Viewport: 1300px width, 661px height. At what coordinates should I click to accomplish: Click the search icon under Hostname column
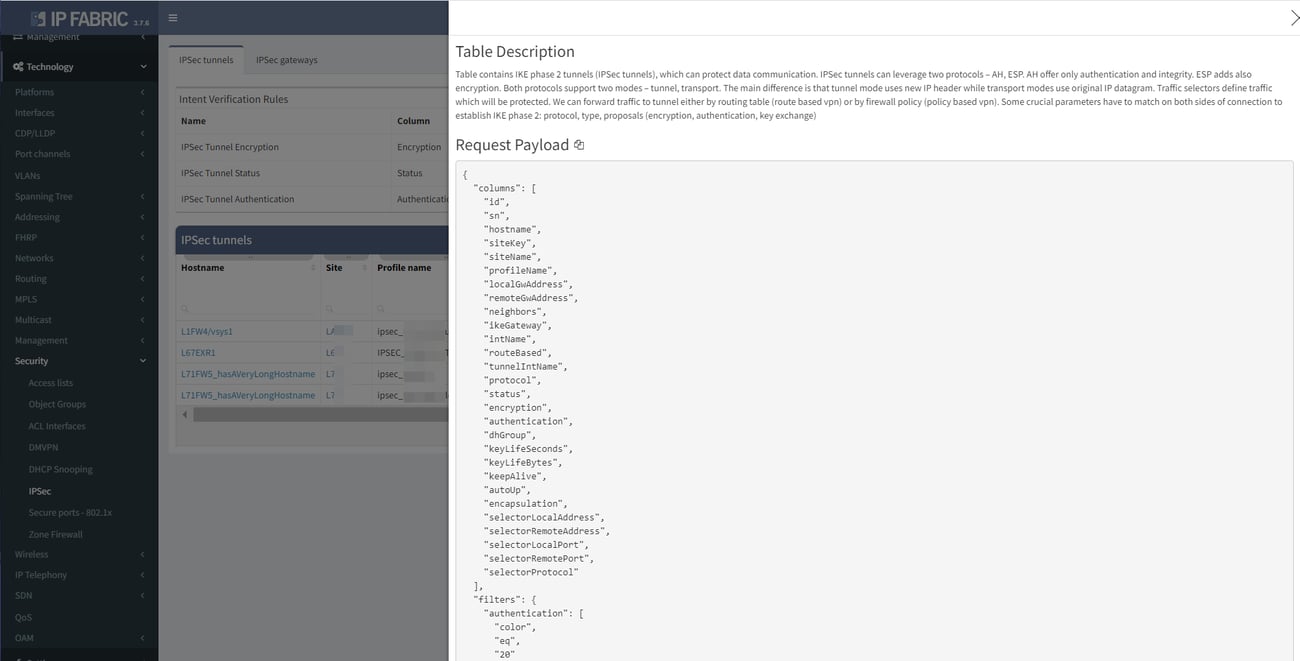(x=186, y=309)
